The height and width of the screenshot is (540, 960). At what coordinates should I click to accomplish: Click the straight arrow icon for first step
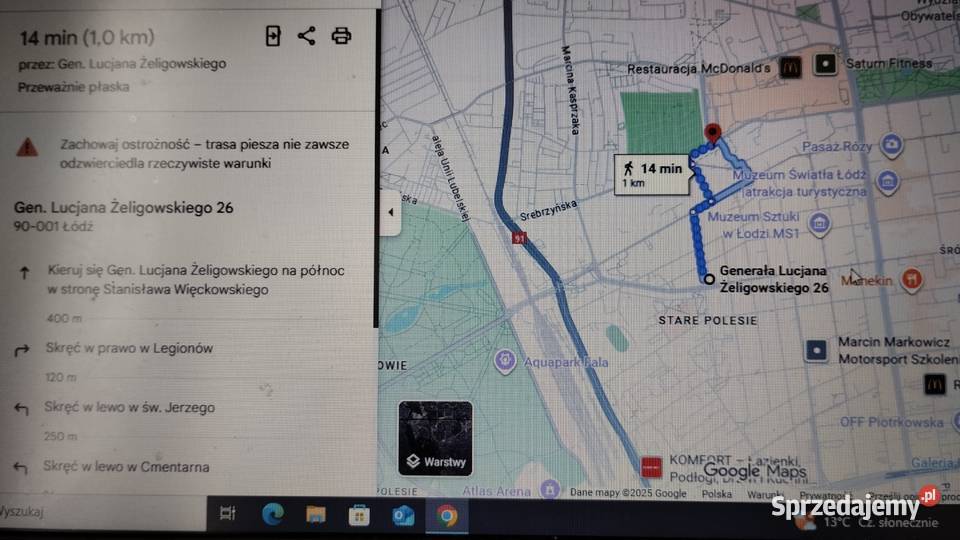pyautogui.click(x=24, y=272)
